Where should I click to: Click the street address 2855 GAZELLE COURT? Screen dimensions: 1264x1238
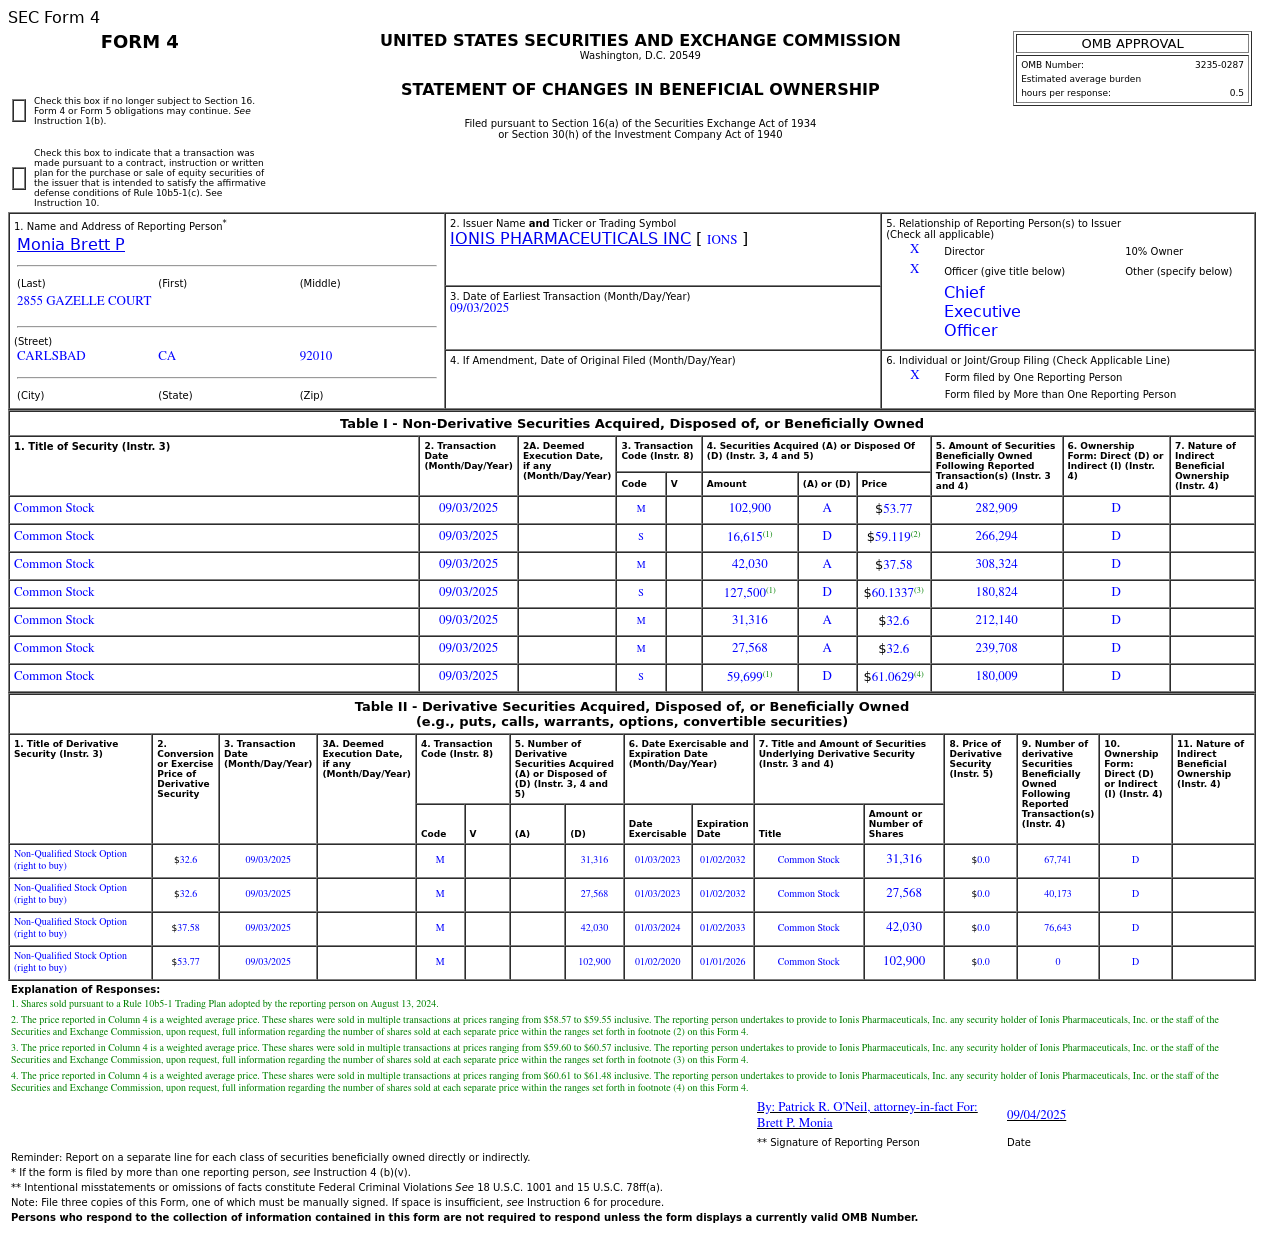[x=84, y=301]
